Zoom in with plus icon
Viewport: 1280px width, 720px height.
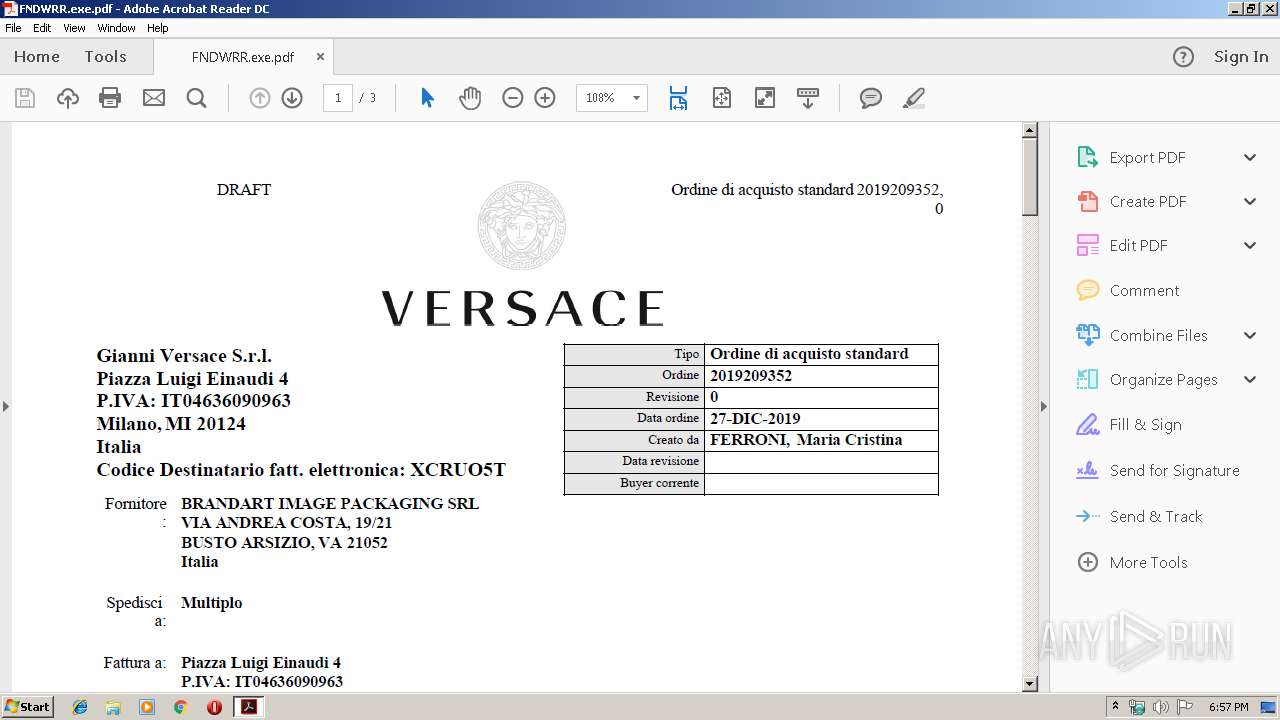point(545,98)
